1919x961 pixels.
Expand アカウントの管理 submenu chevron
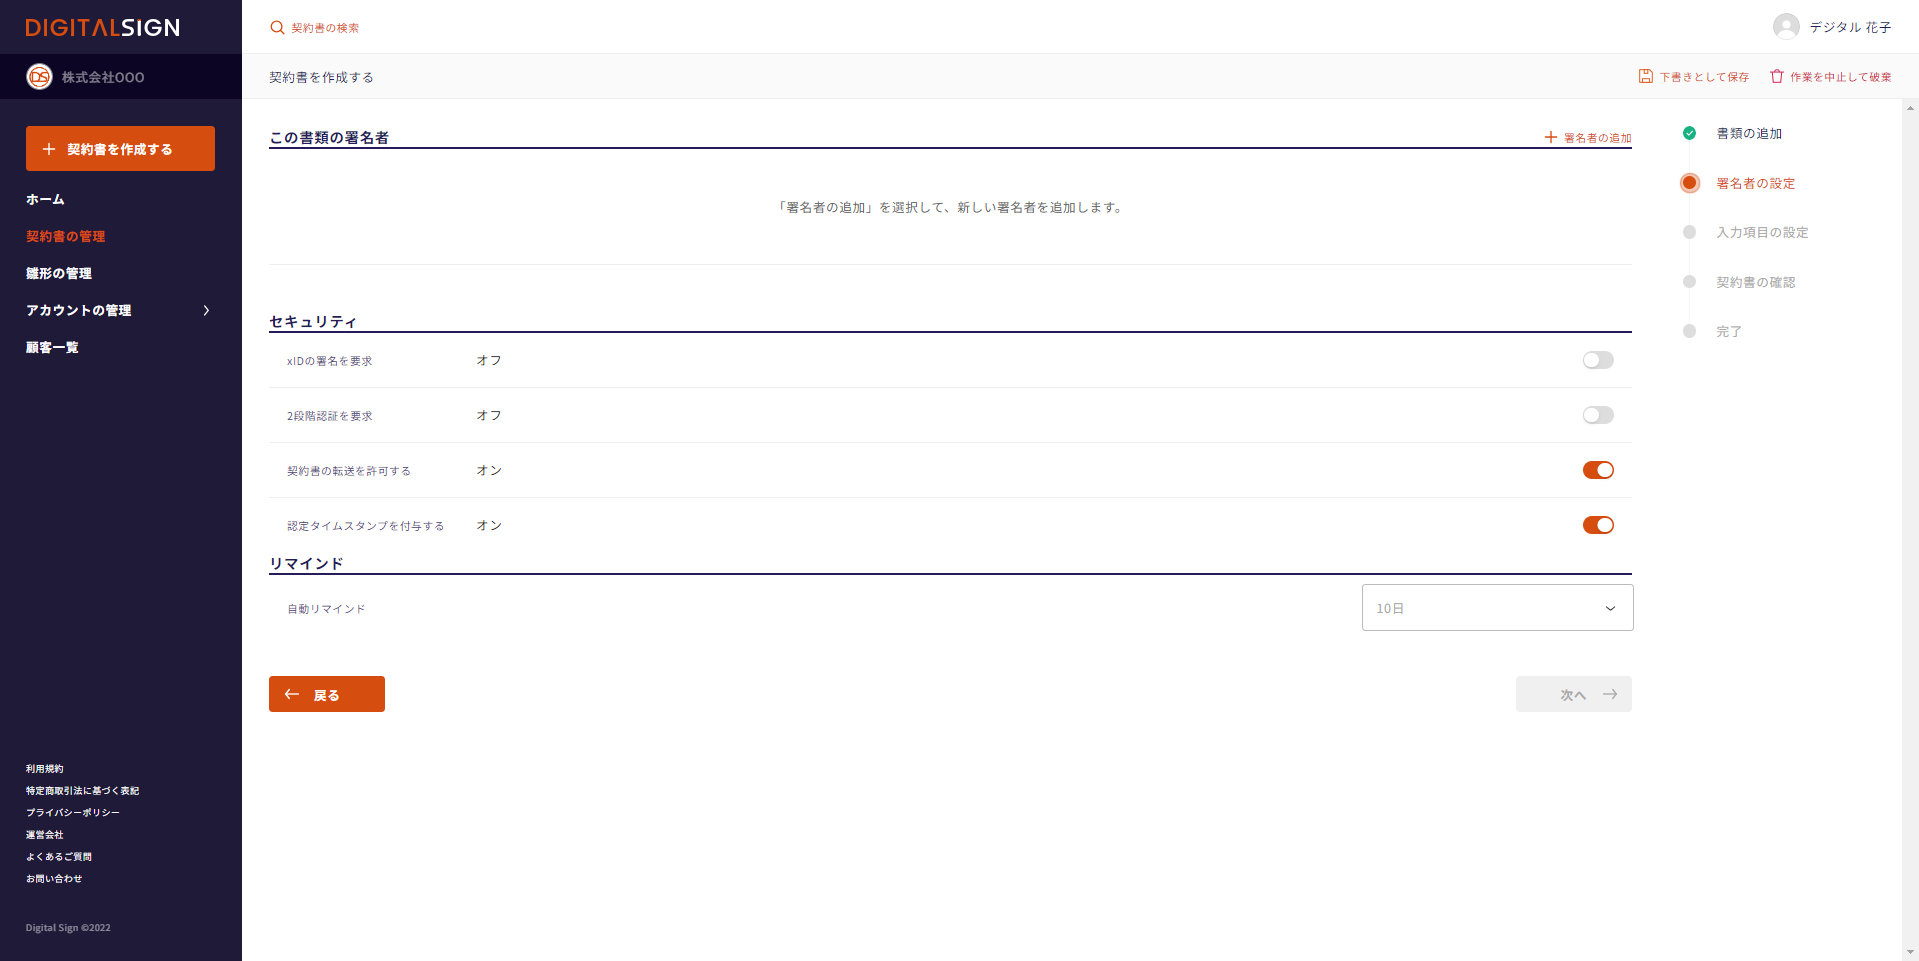click(x=206, y=311)
